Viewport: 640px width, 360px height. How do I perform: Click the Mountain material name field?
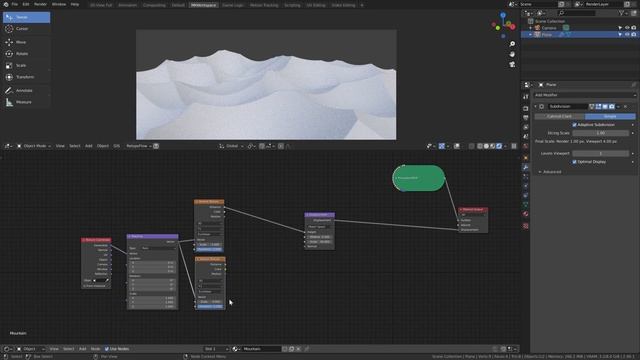261,349
